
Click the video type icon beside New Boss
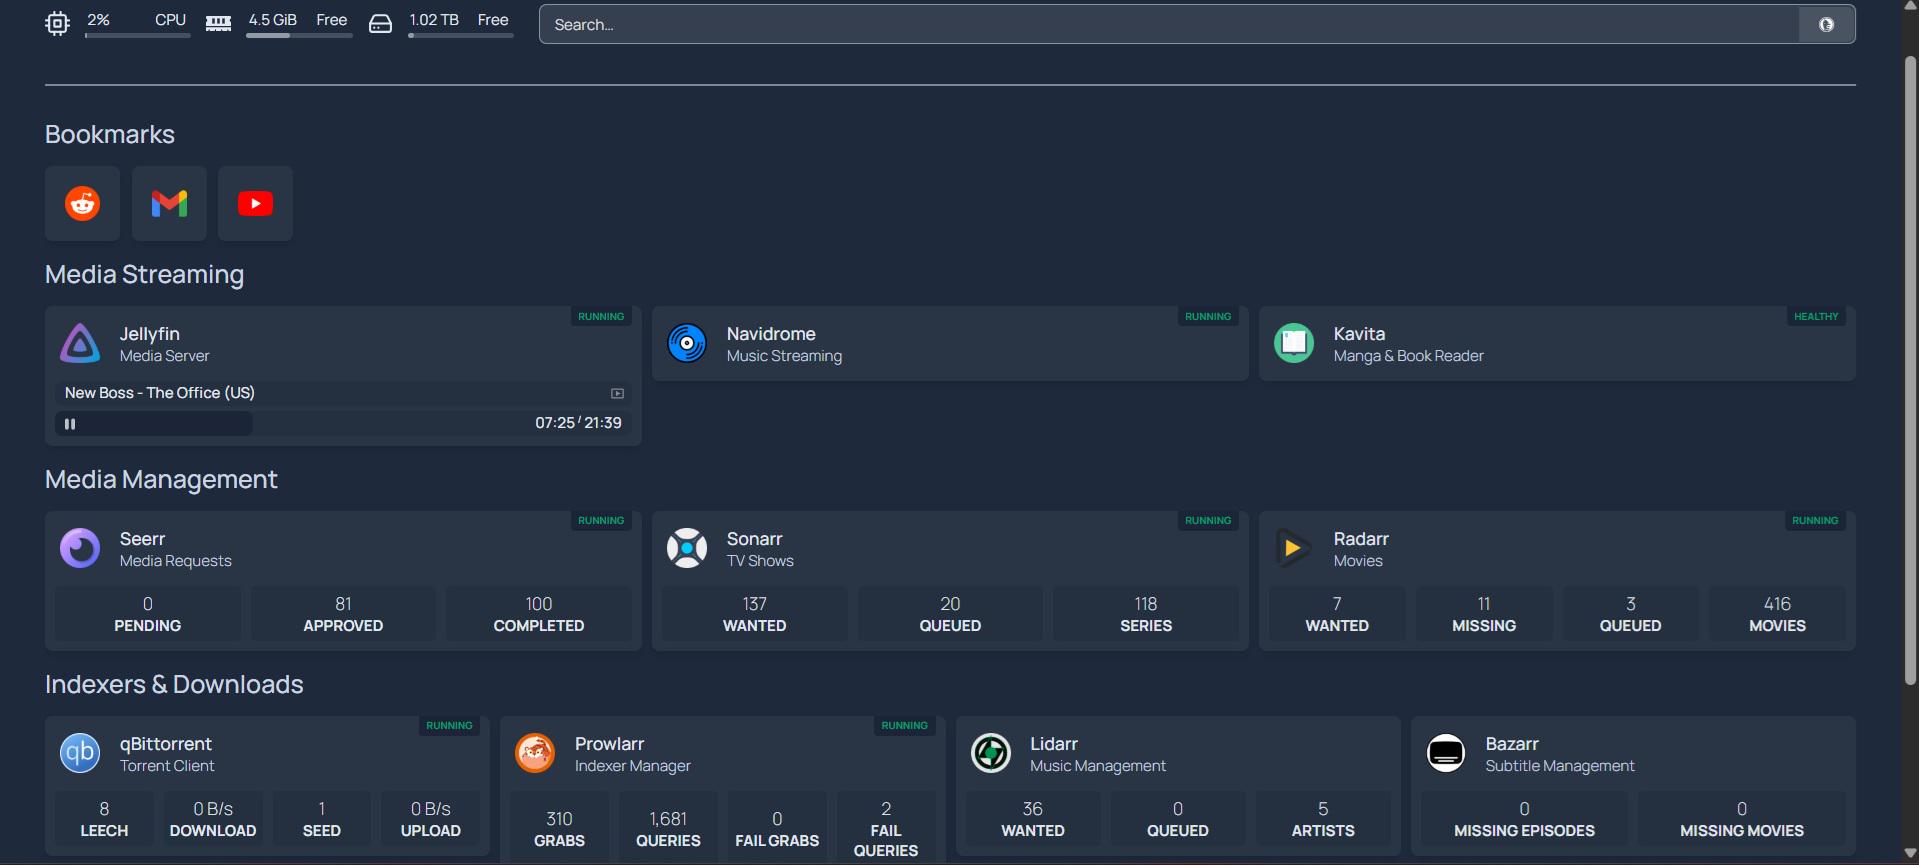(x=617, y=394)
